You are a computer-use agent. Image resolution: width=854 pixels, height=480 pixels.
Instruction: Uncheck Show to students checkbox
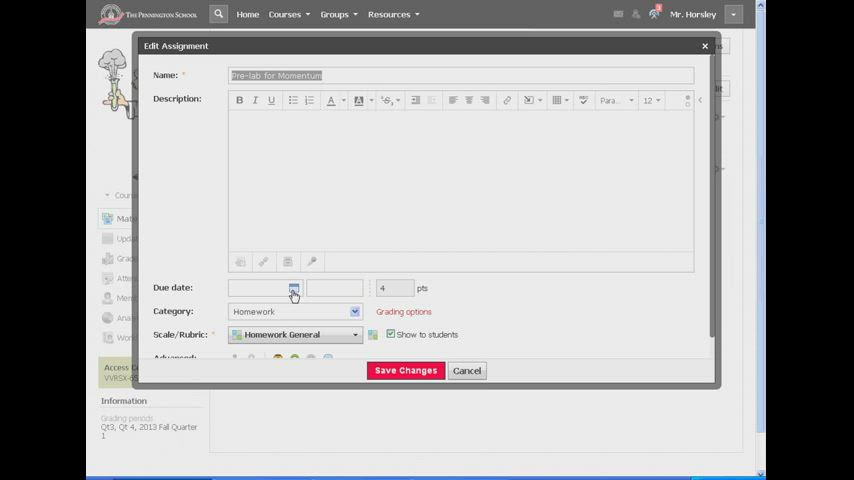pos(391,334)
